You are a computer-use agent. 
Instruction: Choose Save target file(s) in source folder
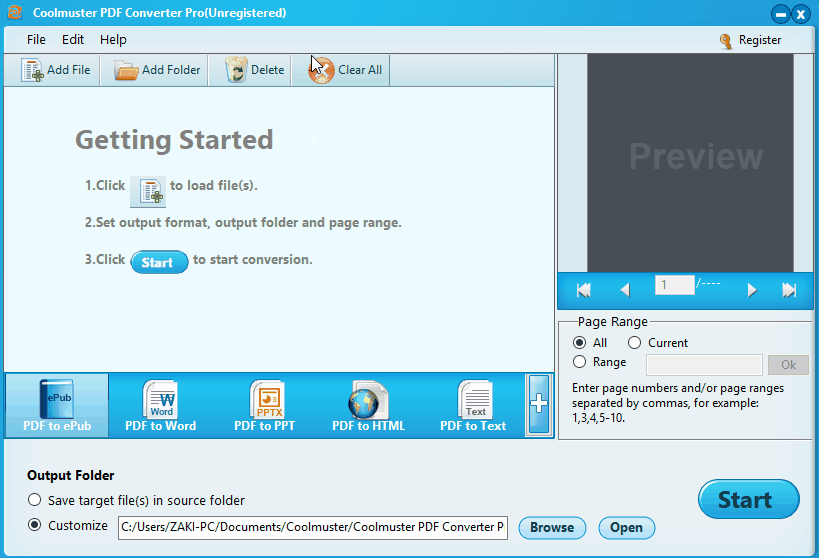tap(34, 500)
